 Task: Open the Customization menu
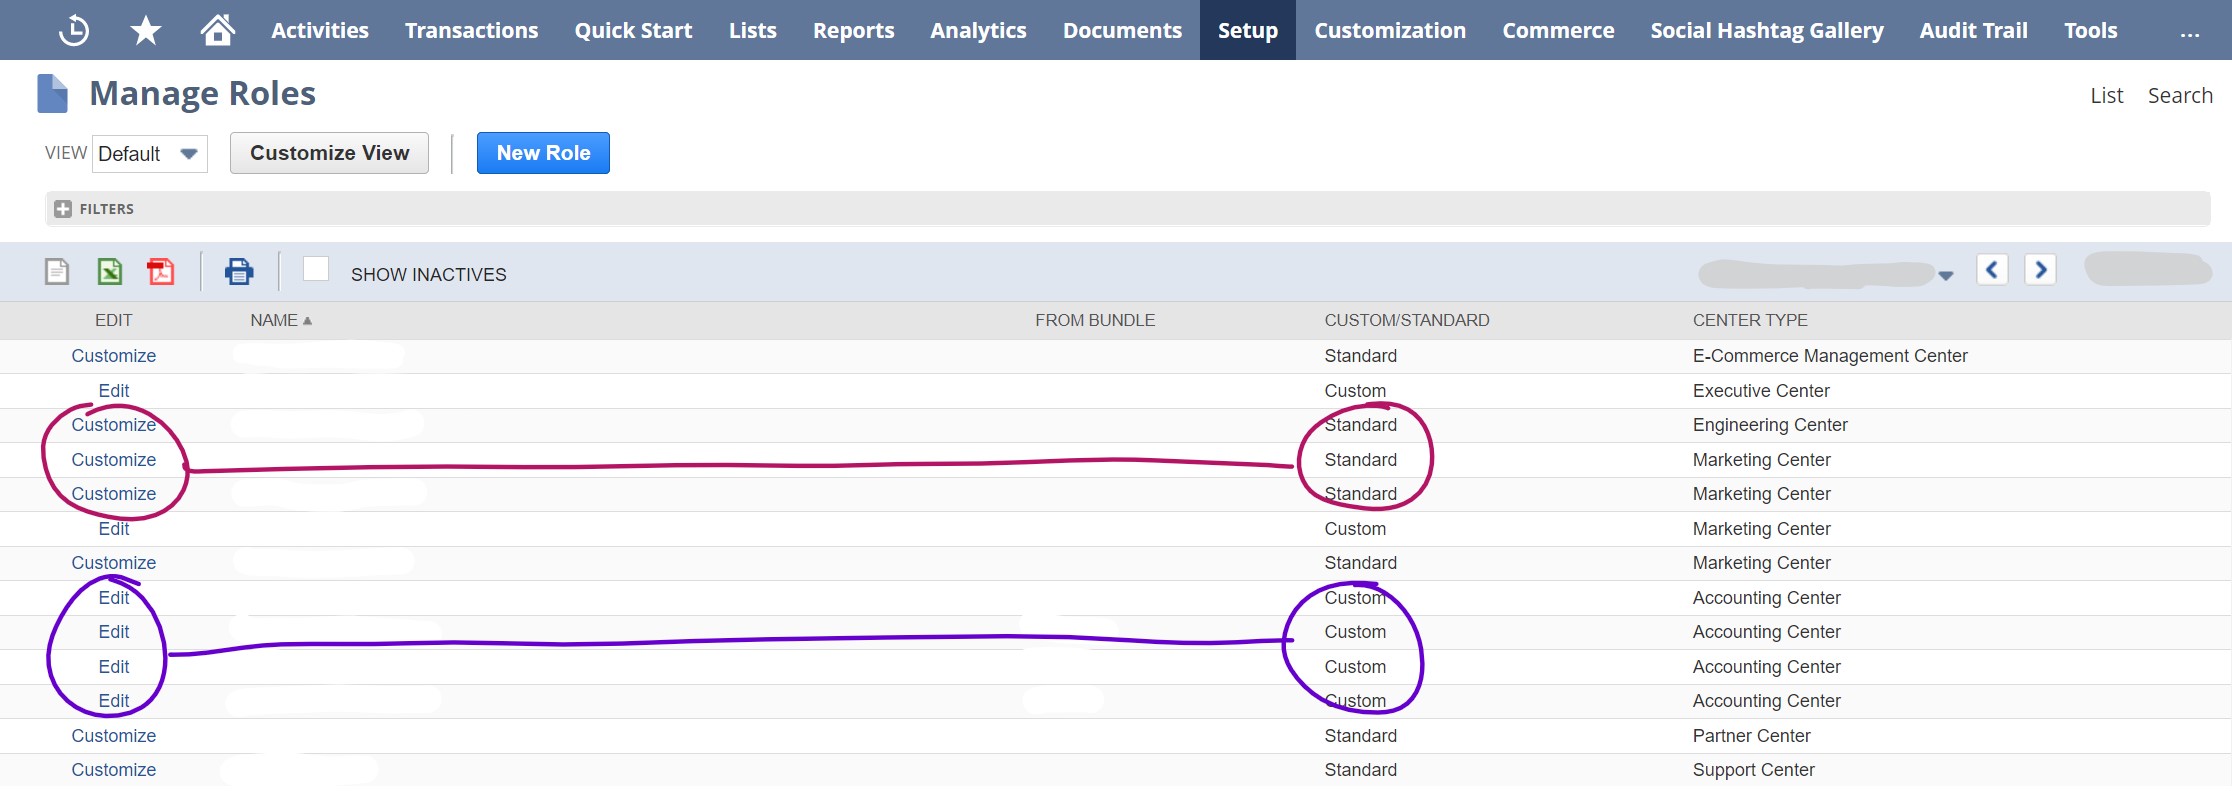pyautogui.click(x=1390, y=31)
